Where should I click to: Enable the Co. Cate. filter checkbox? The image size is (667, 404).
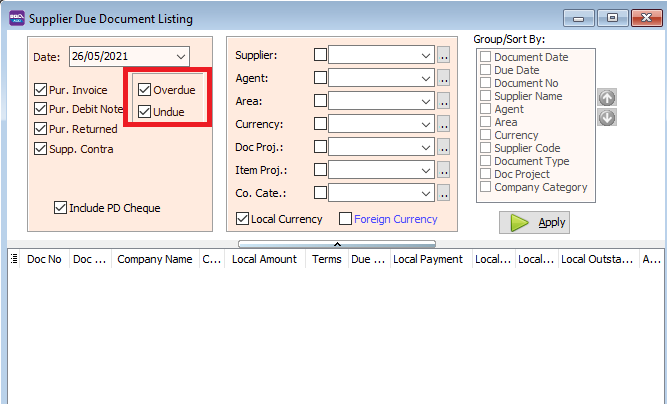coord(320,192)
